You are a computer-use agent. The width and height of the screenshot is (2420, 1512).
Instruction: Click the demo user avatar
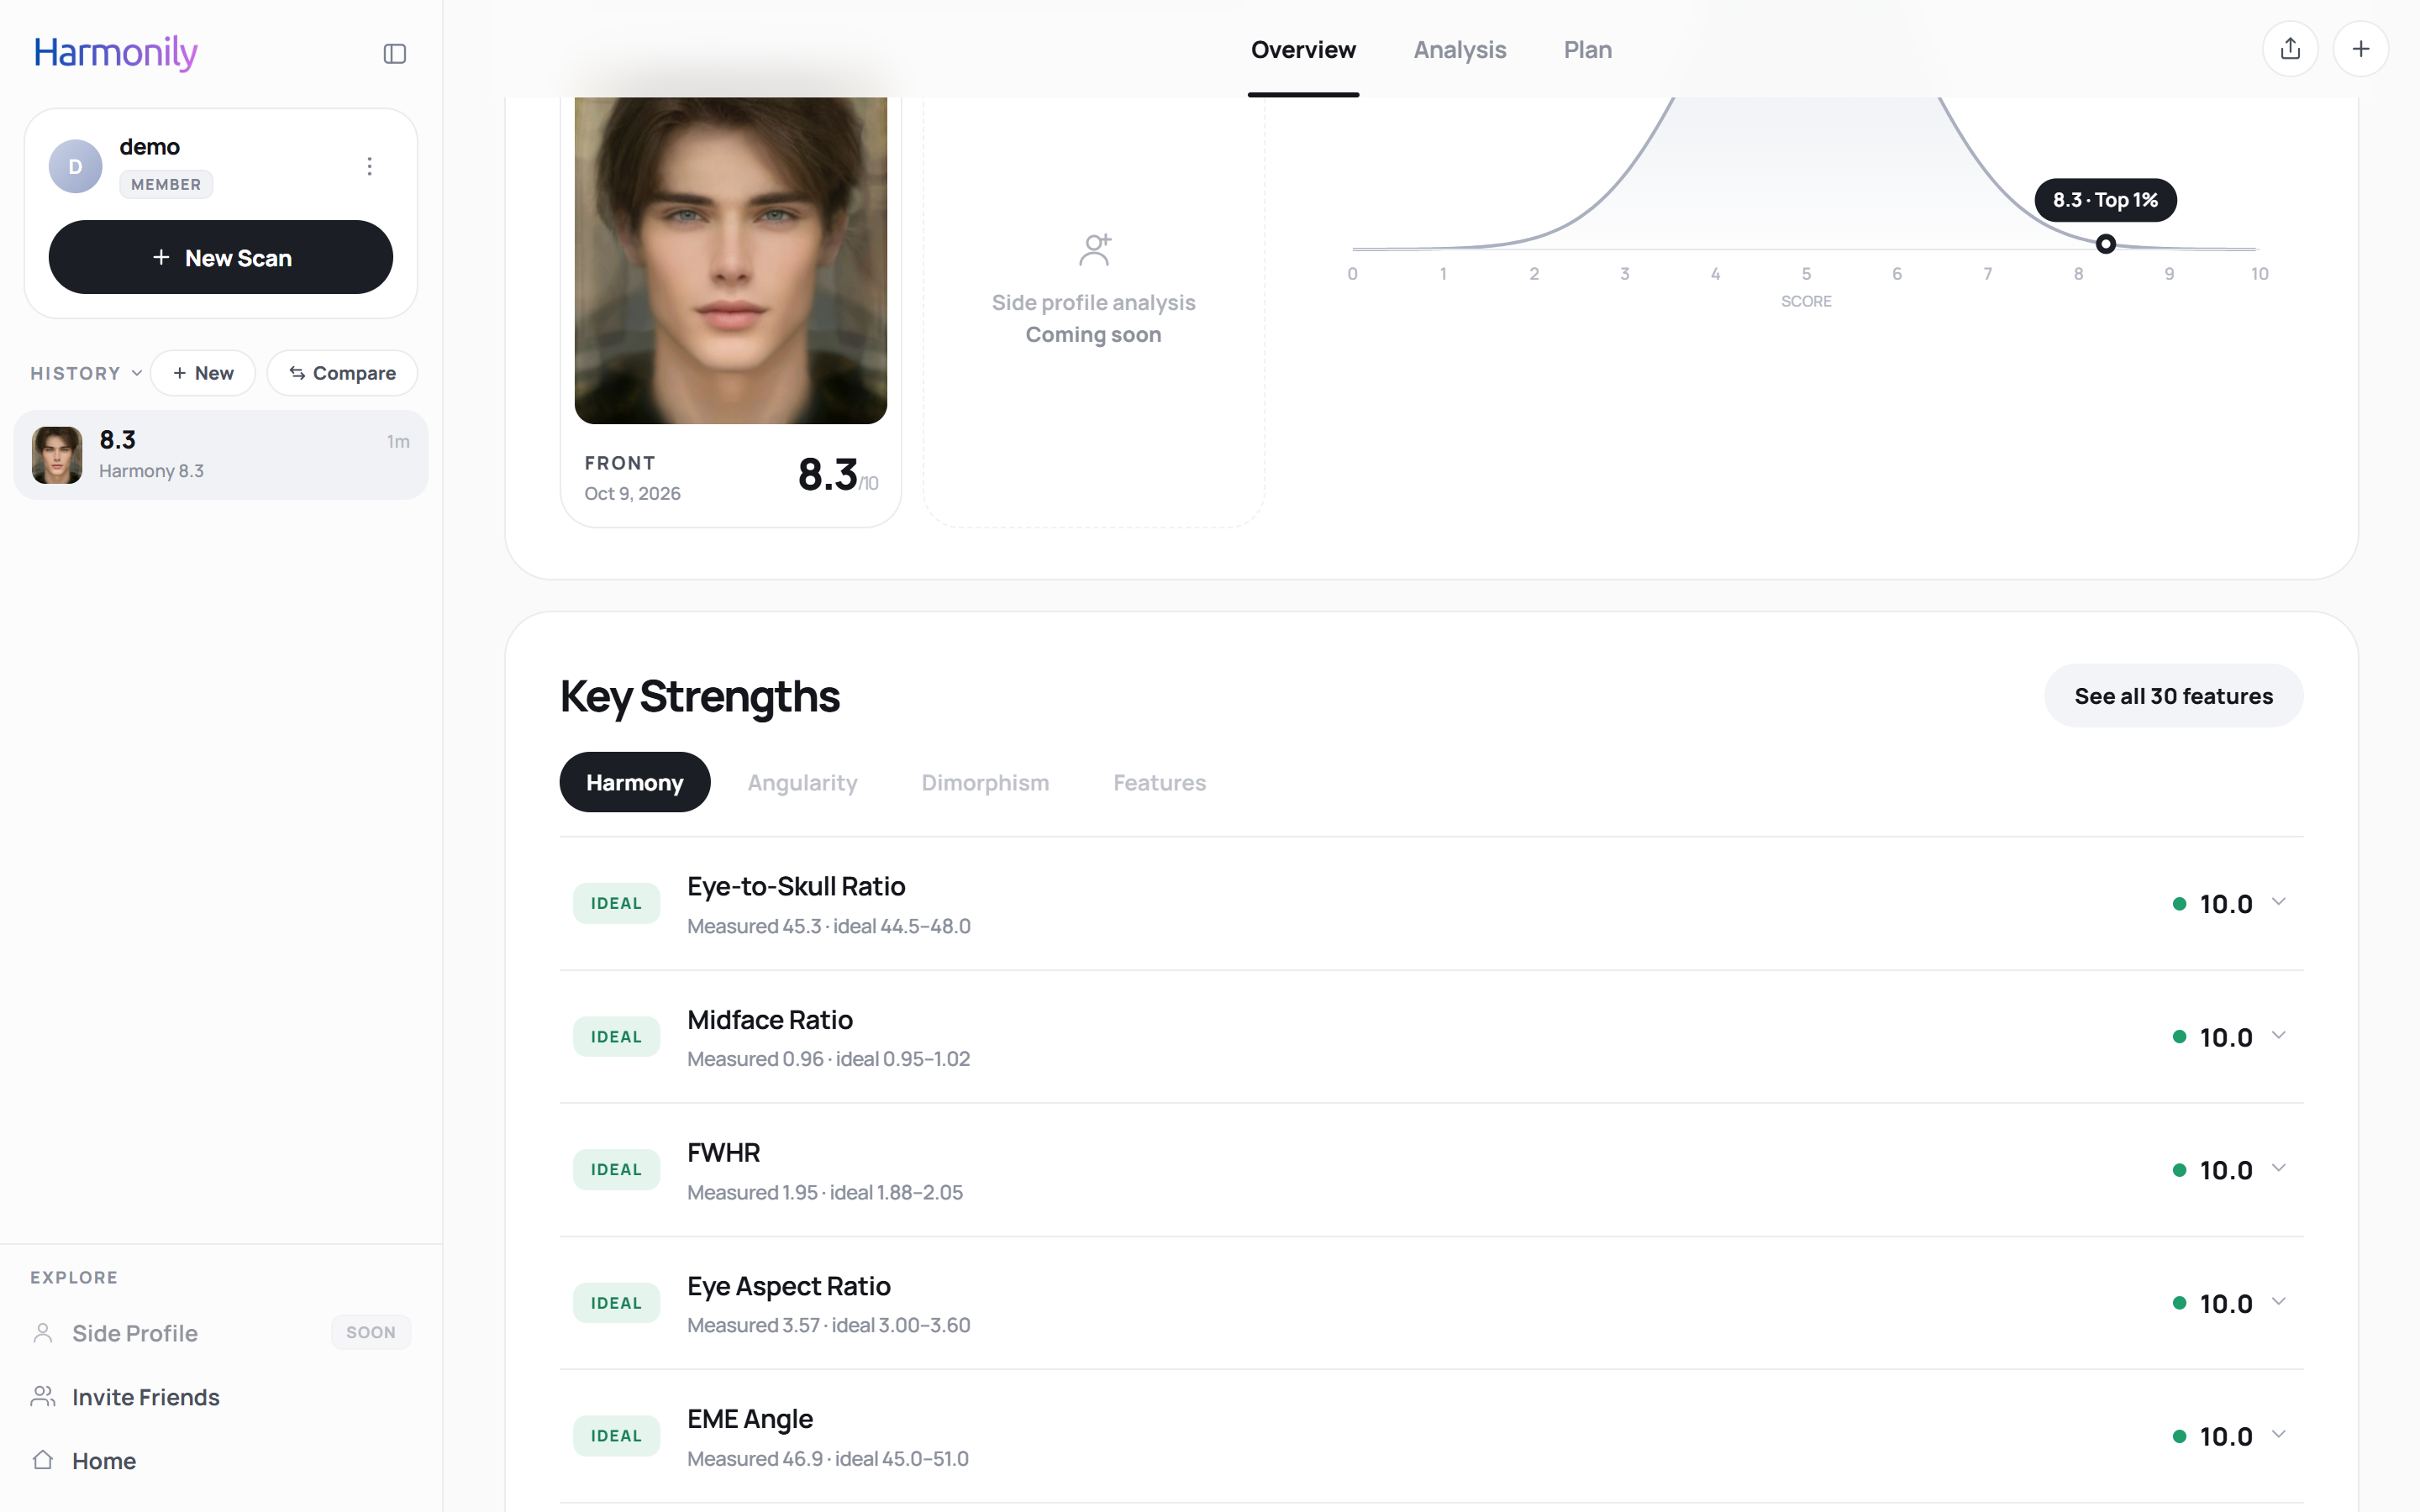click(x=76, y=166)
